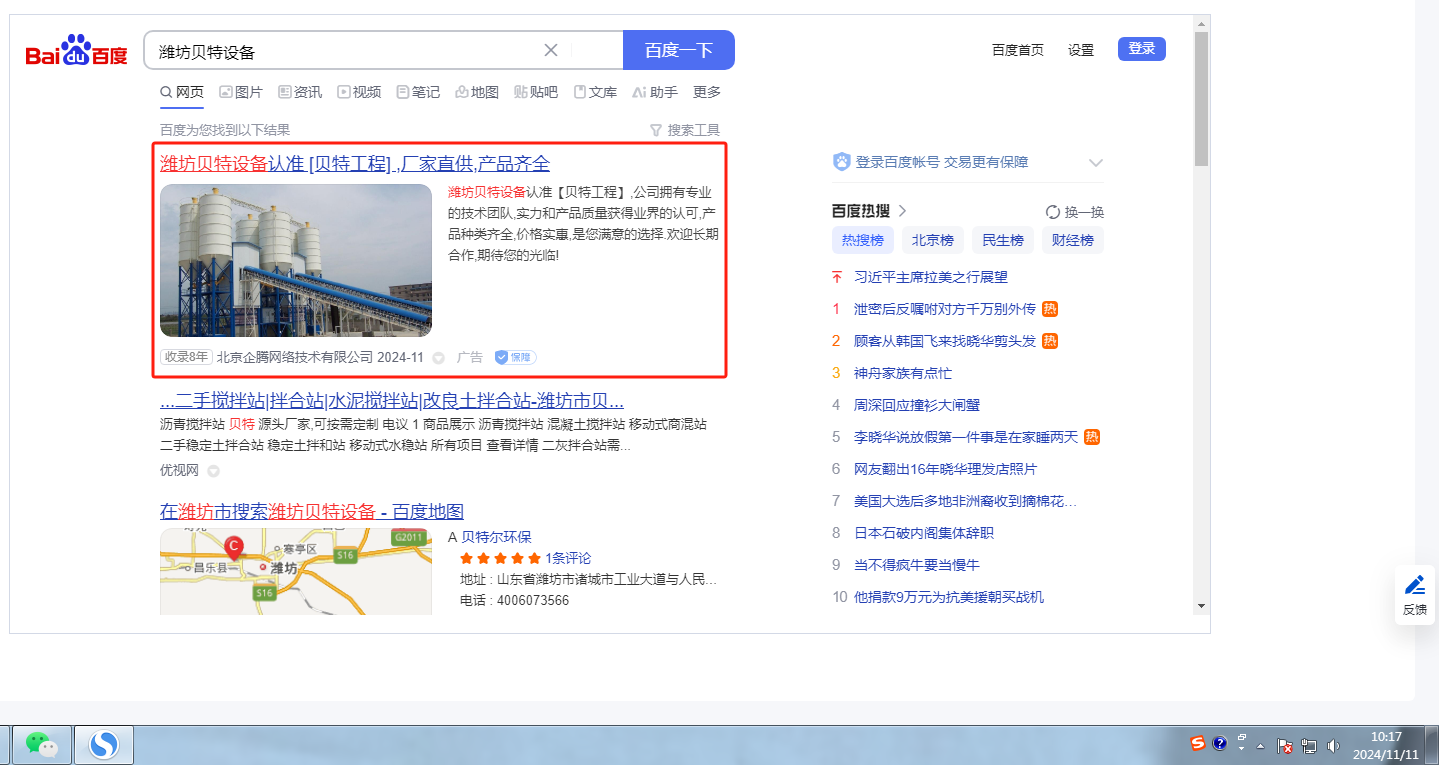This screenshot has width=1439, height=765.
Task: Open the Ai 助手 tab
Action: (655, 92)
